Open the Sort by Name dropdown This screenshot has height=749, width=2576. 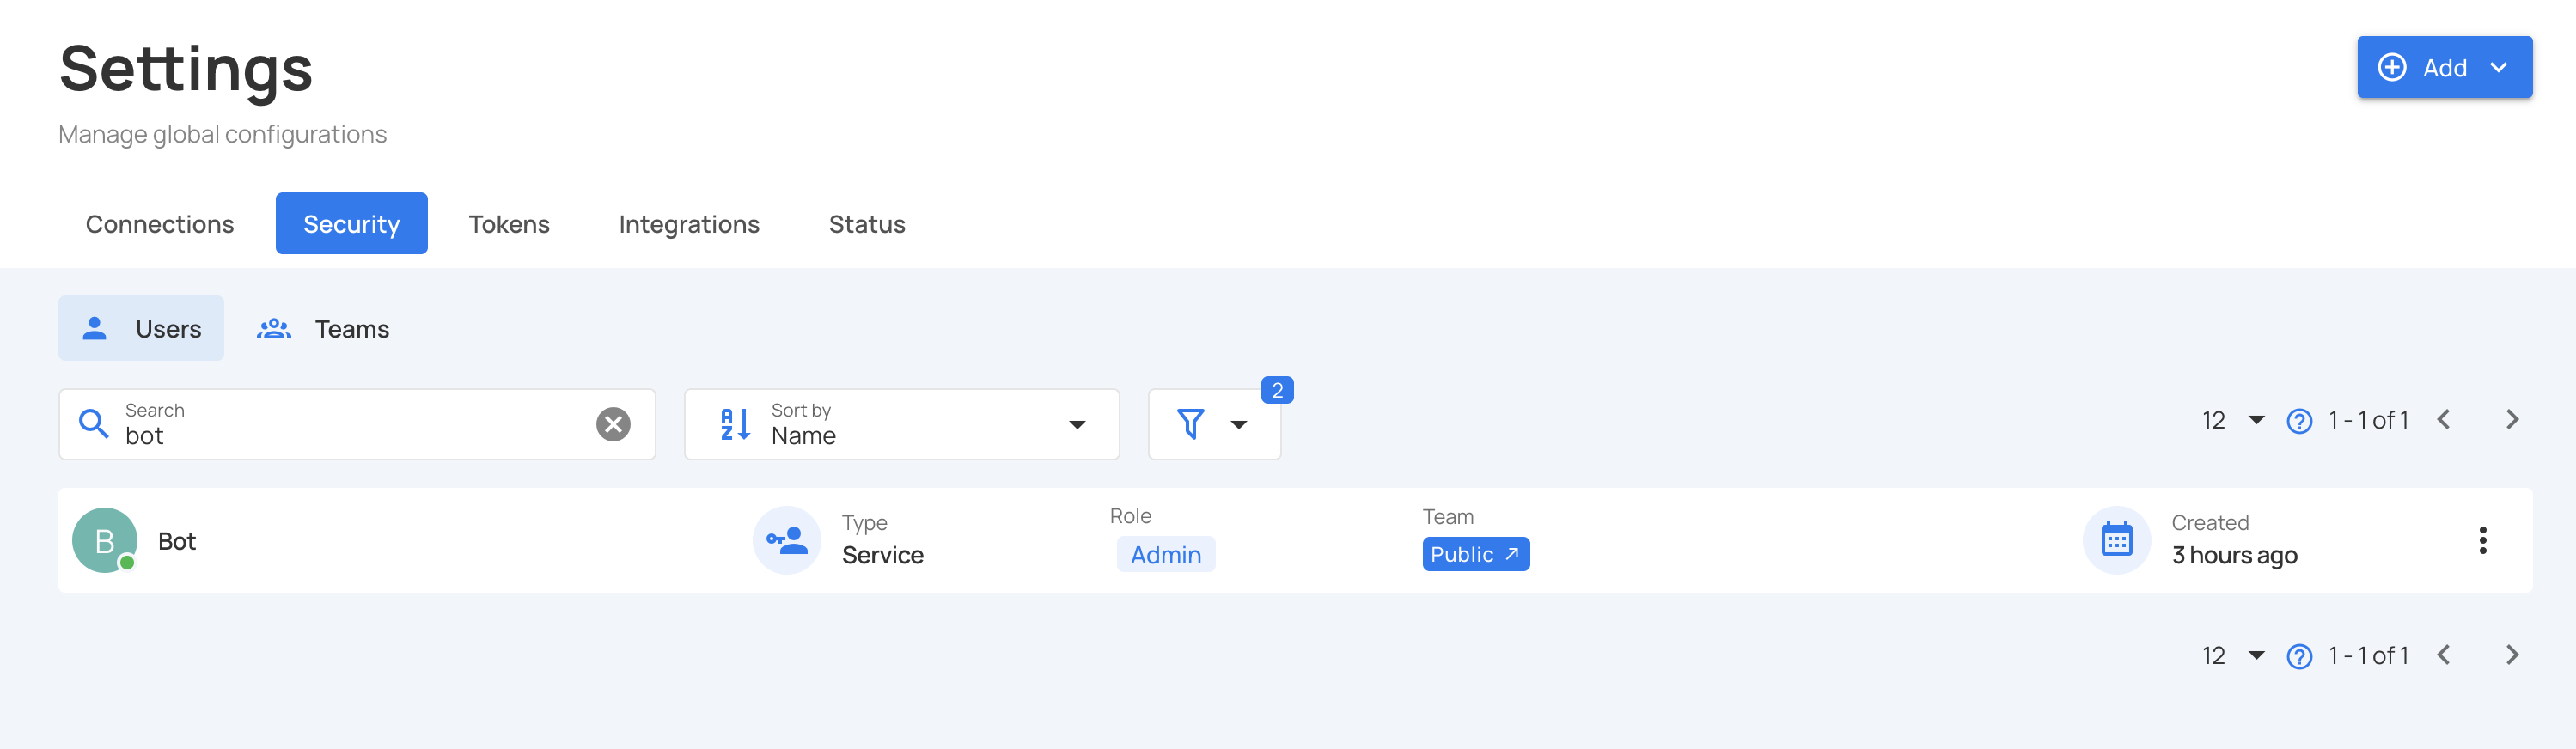(x=1077, y=424)
